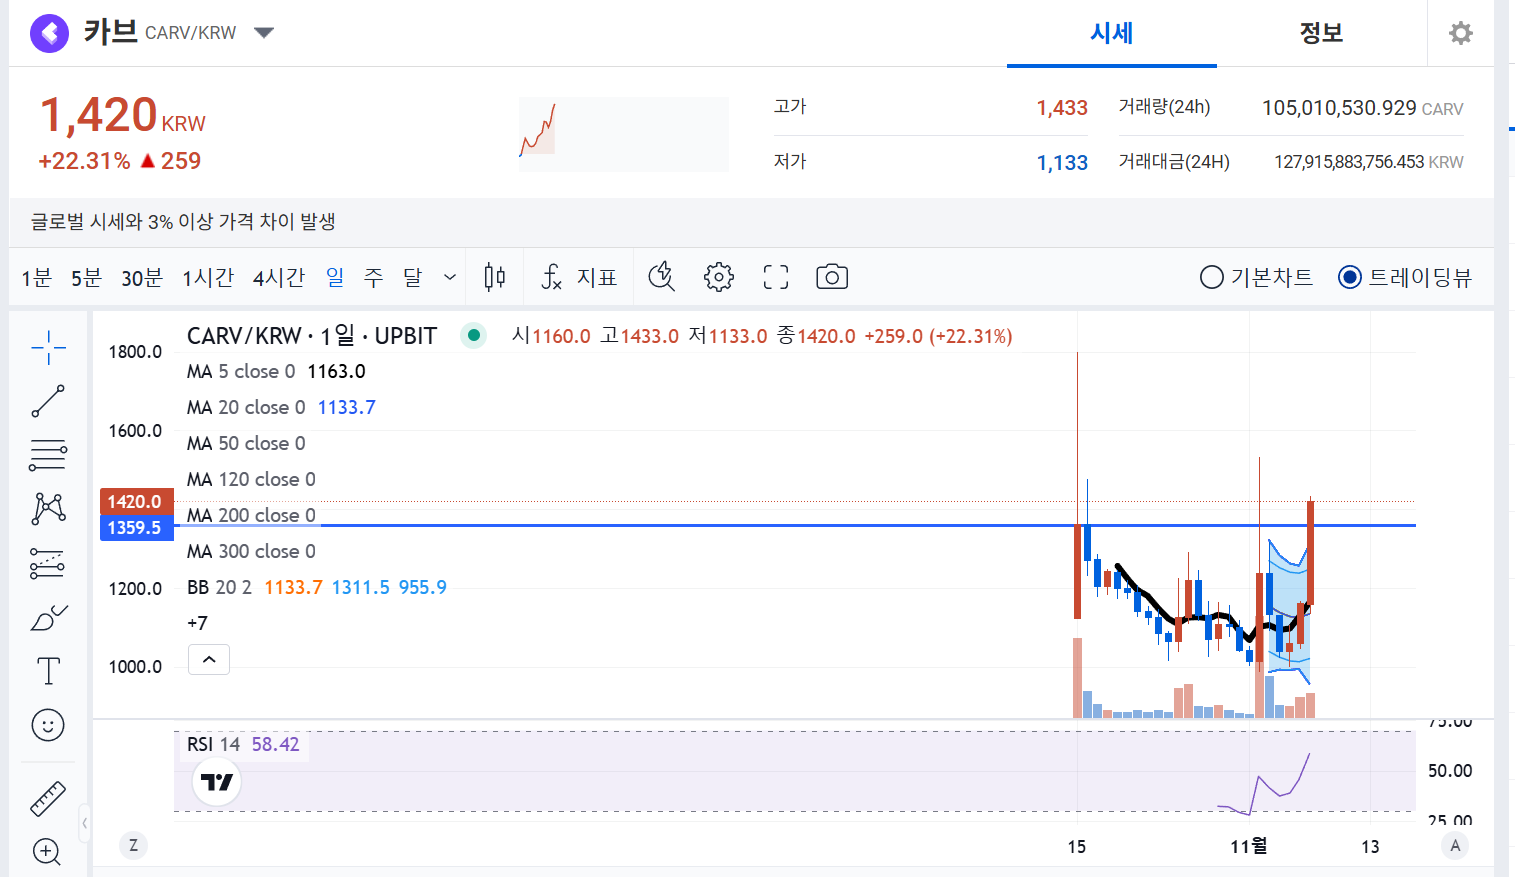Screen dimensions: 1515x877
Task: Expand the time interval dropdown chevron
Action: [450, 277]
